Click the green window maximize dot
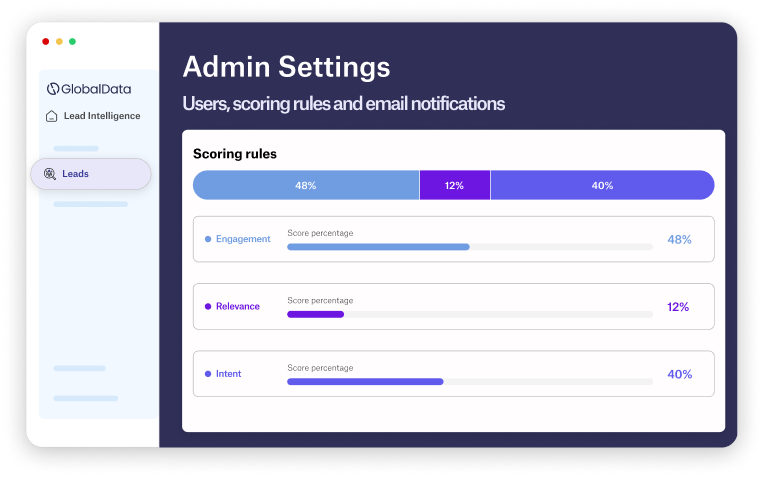Image resolution: width=764 pixels, height=478 pixels. click(x=72, y=41)
